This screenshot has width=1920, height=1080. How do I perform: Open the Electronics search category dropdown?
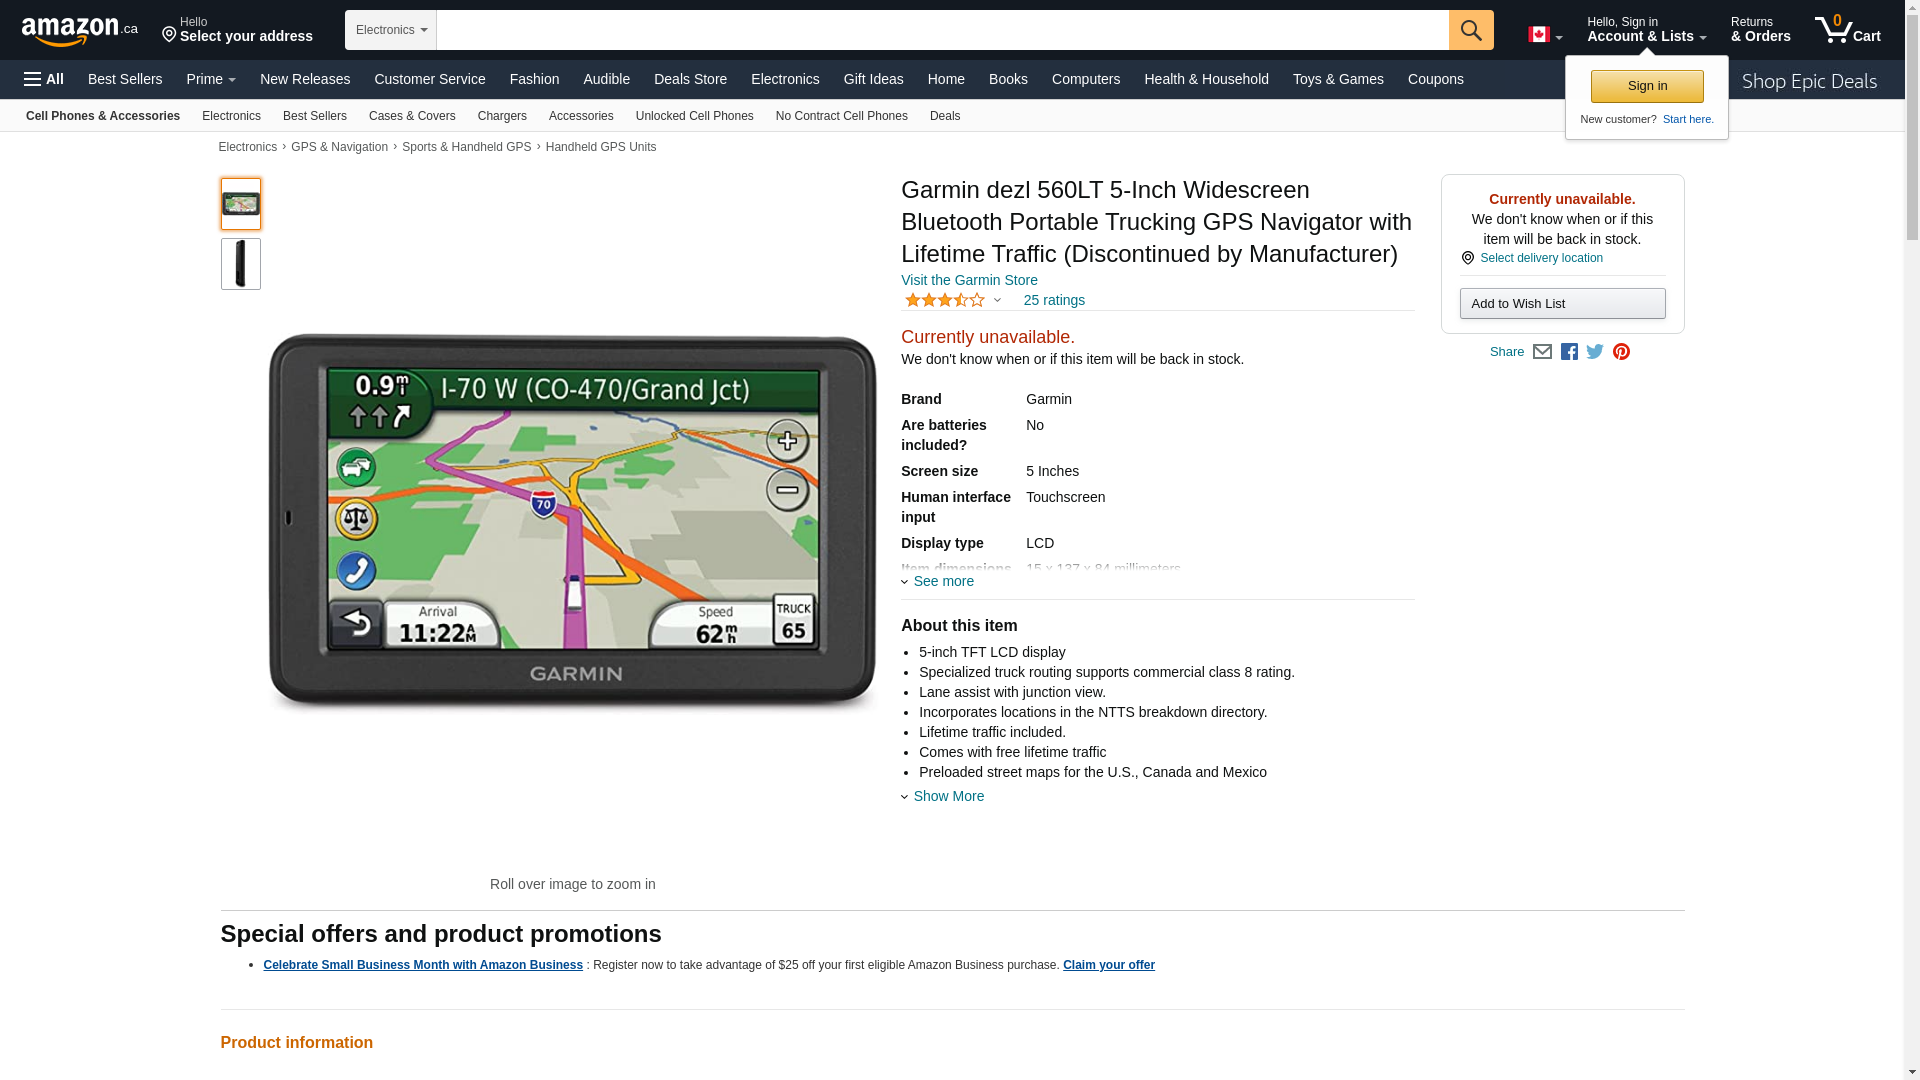pos(391,30)
